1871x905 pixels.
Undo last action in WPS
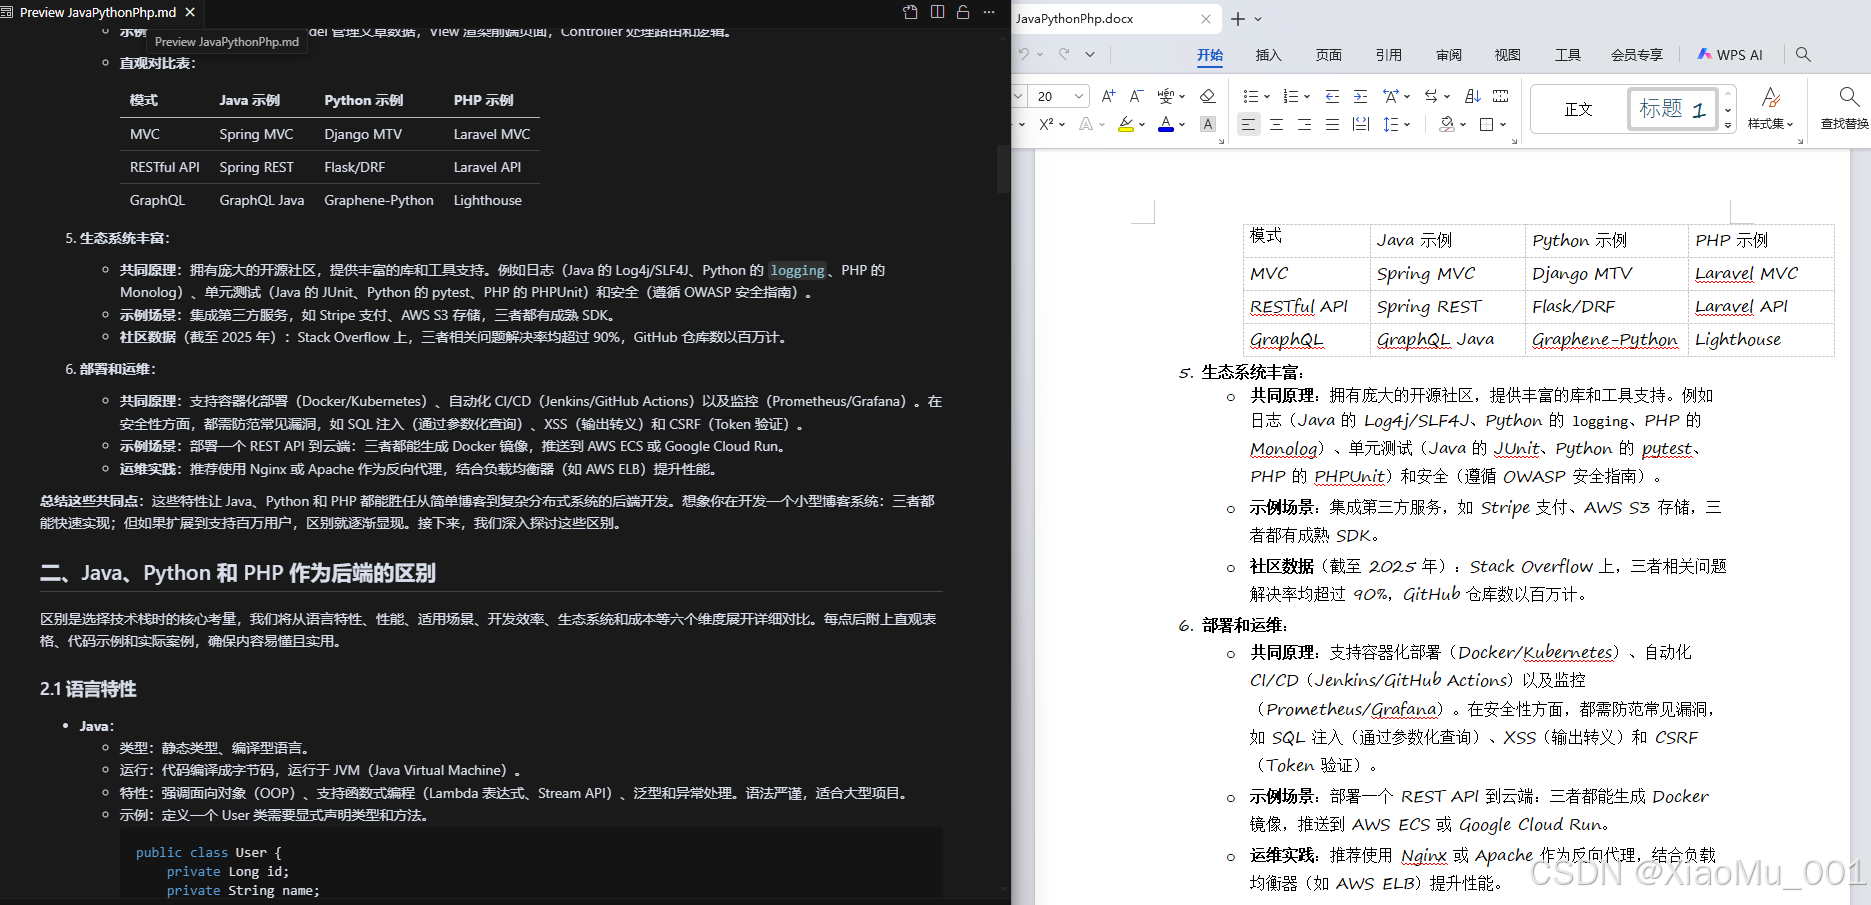[x=1024, y=55]
